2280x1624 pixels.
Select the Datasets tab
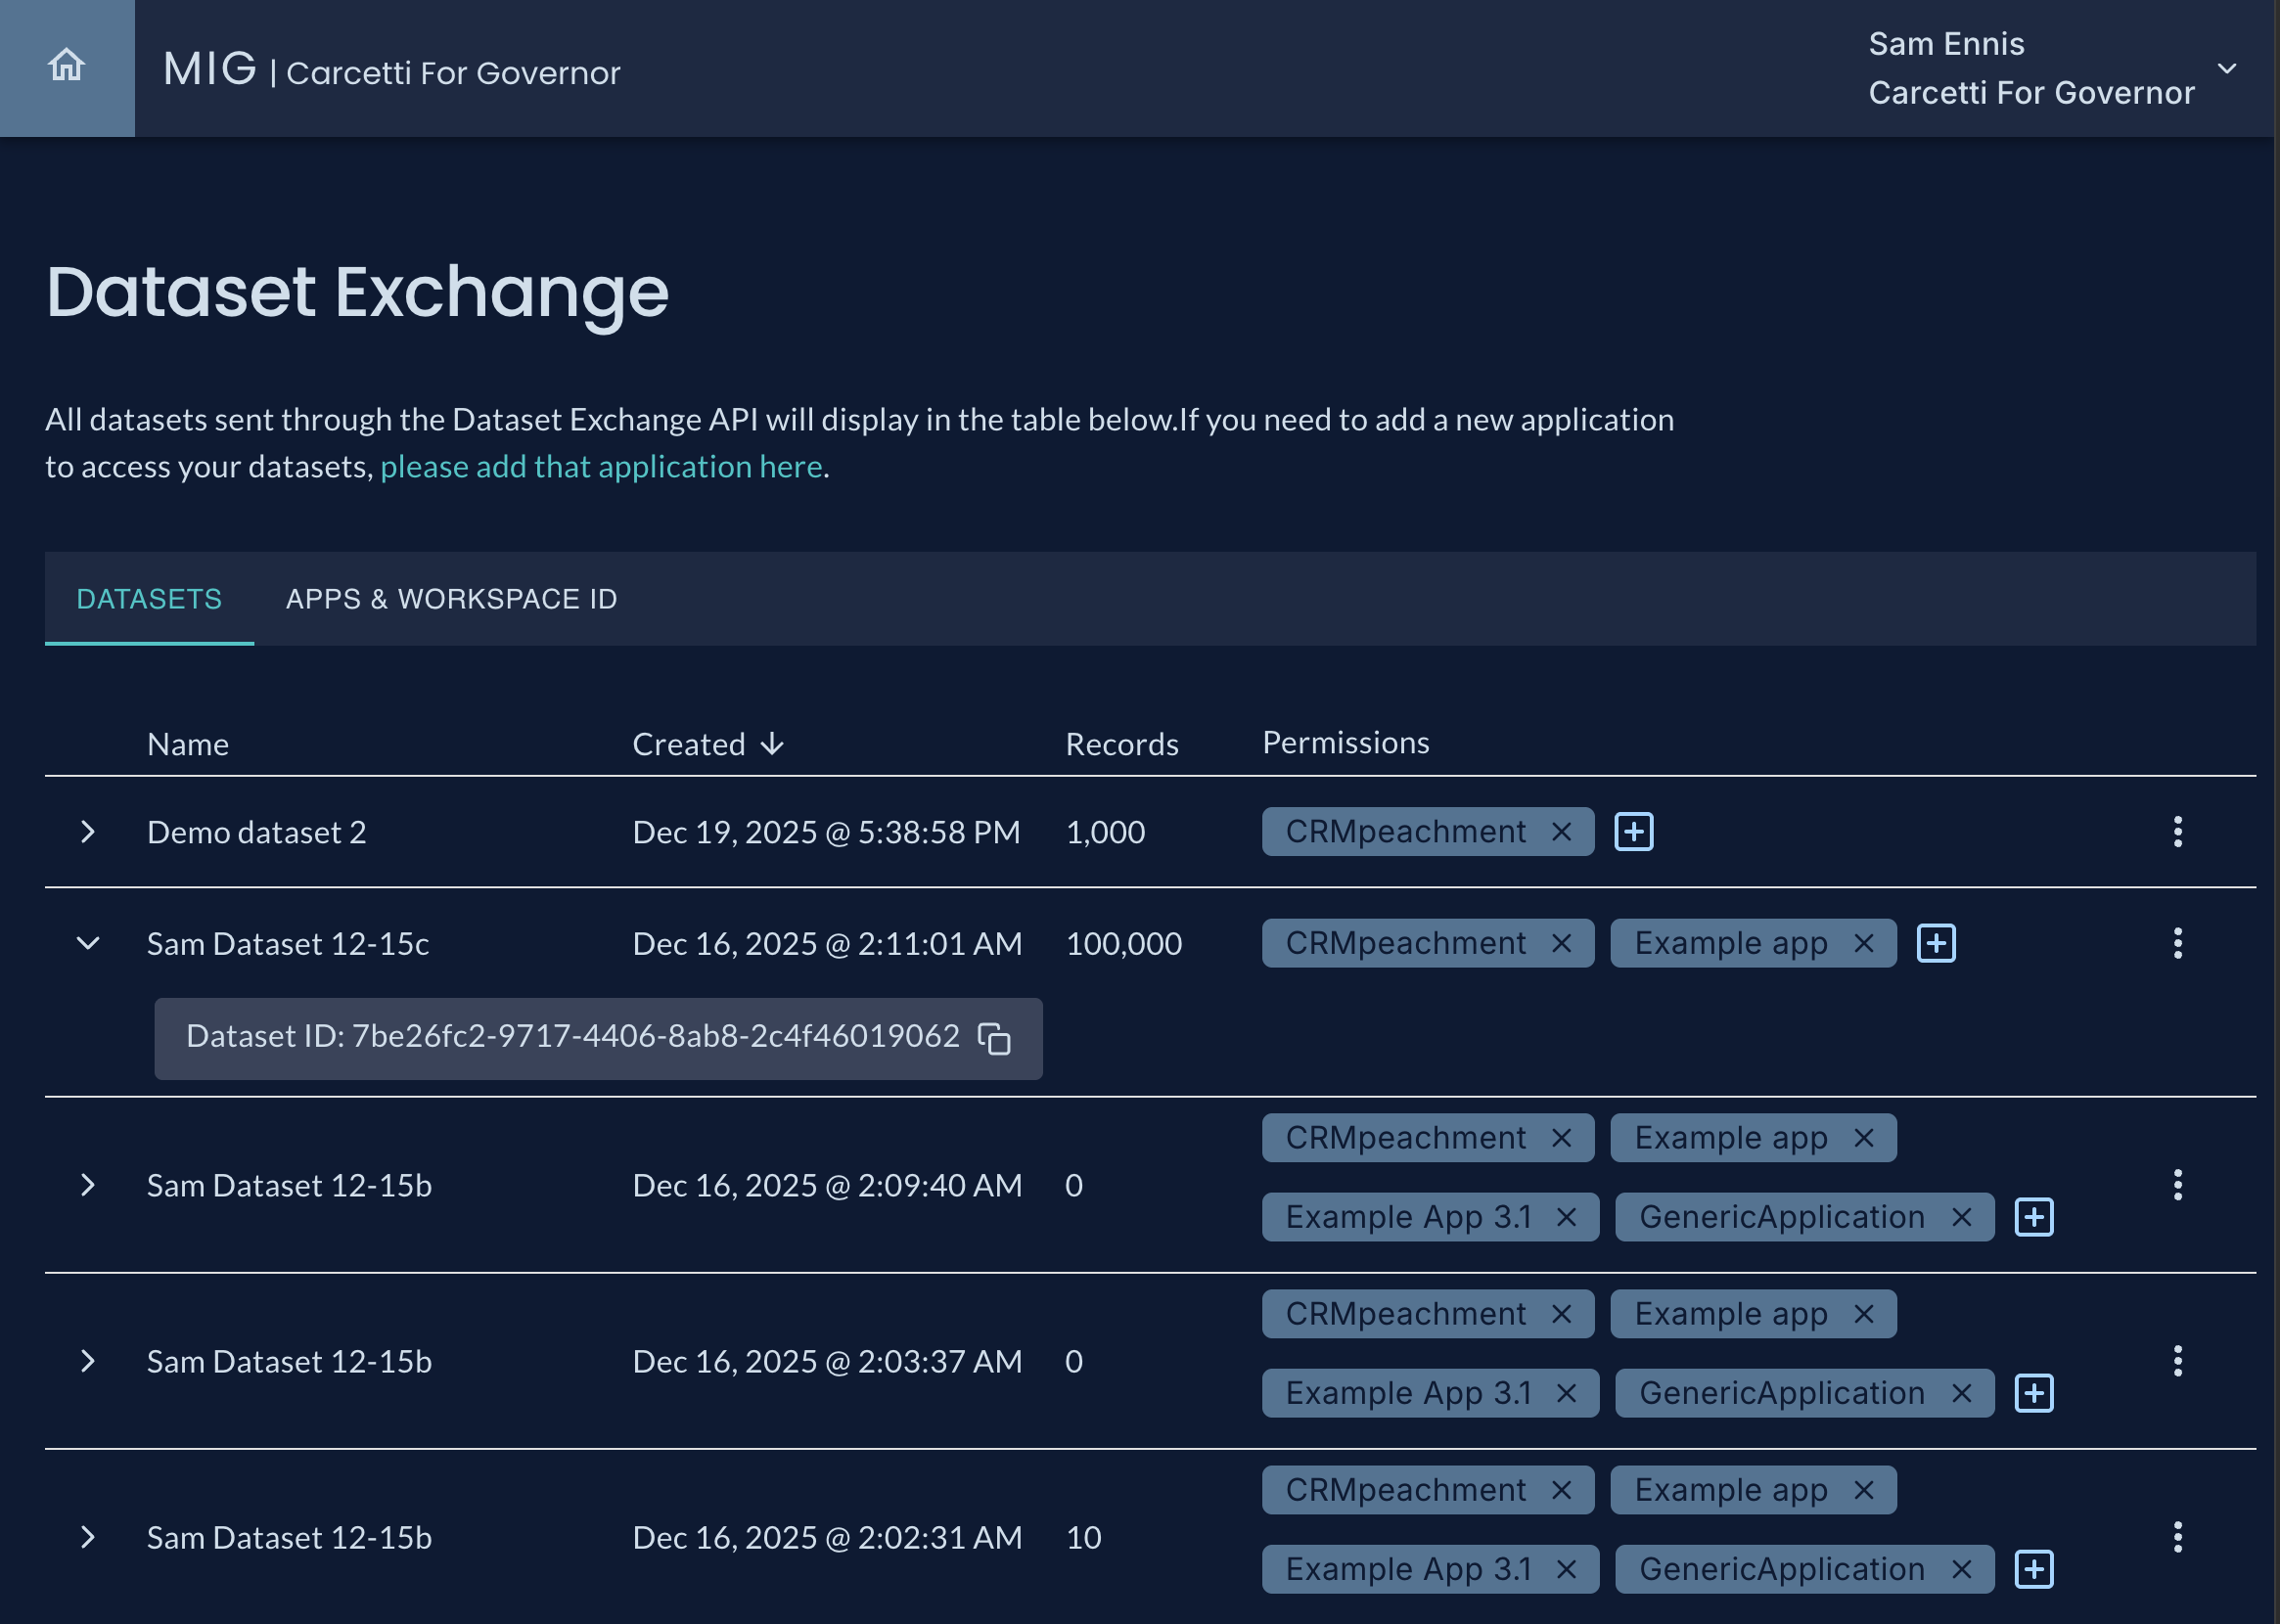tap(149, 599)
